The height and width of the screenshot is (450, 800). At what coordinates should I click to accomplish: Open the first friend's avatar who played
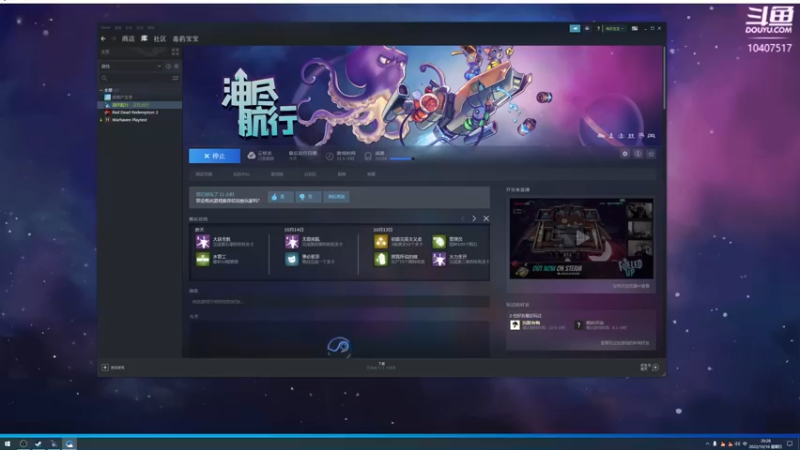pos(514,325)
